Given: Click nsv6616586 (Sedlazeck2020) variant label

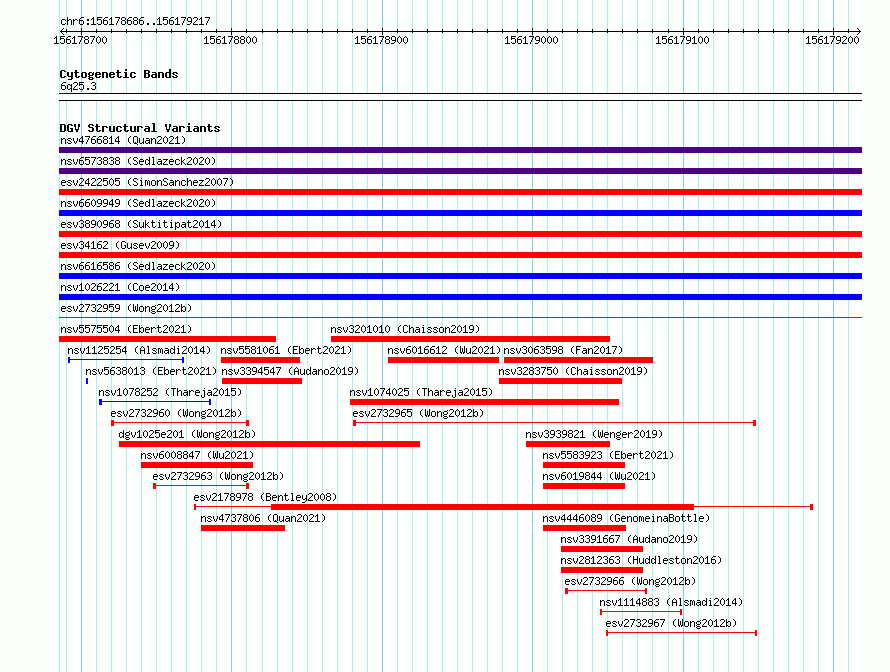Looking at the screenshot, I should [x=138, y=266].
